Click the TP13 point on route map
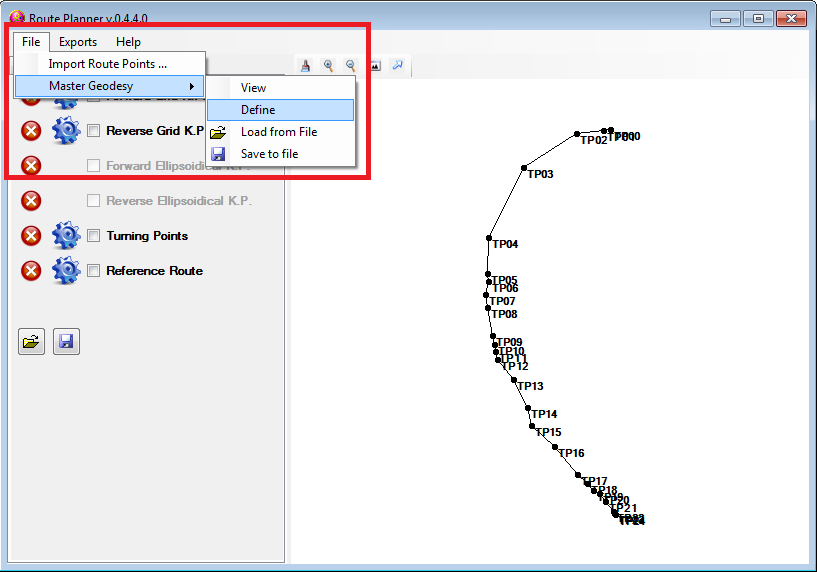The width and height of the screenshot is (817, 572). coord(514,380)
